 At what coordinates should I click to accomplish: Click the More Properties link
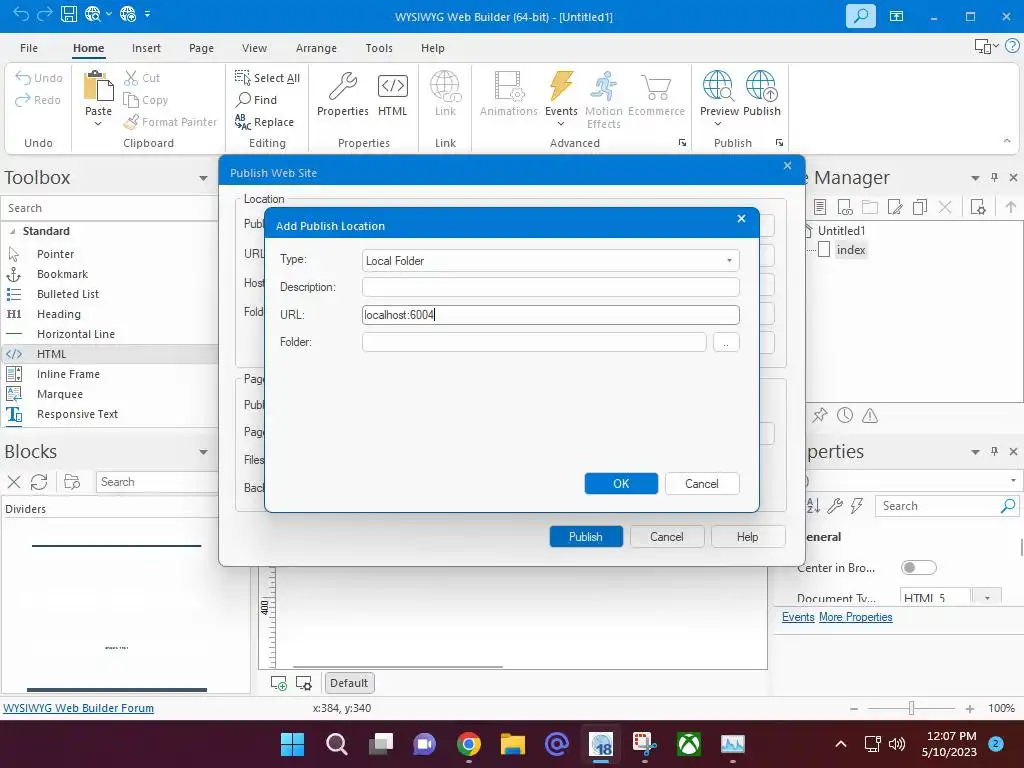click(x=856, y=617)
